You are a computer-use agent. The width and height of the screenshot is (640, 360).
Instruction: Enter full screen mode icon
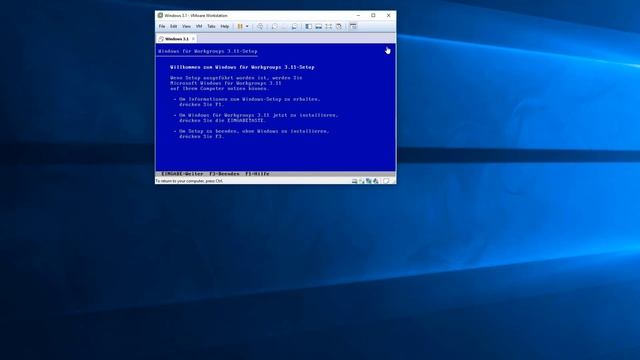tap(329, 27)
